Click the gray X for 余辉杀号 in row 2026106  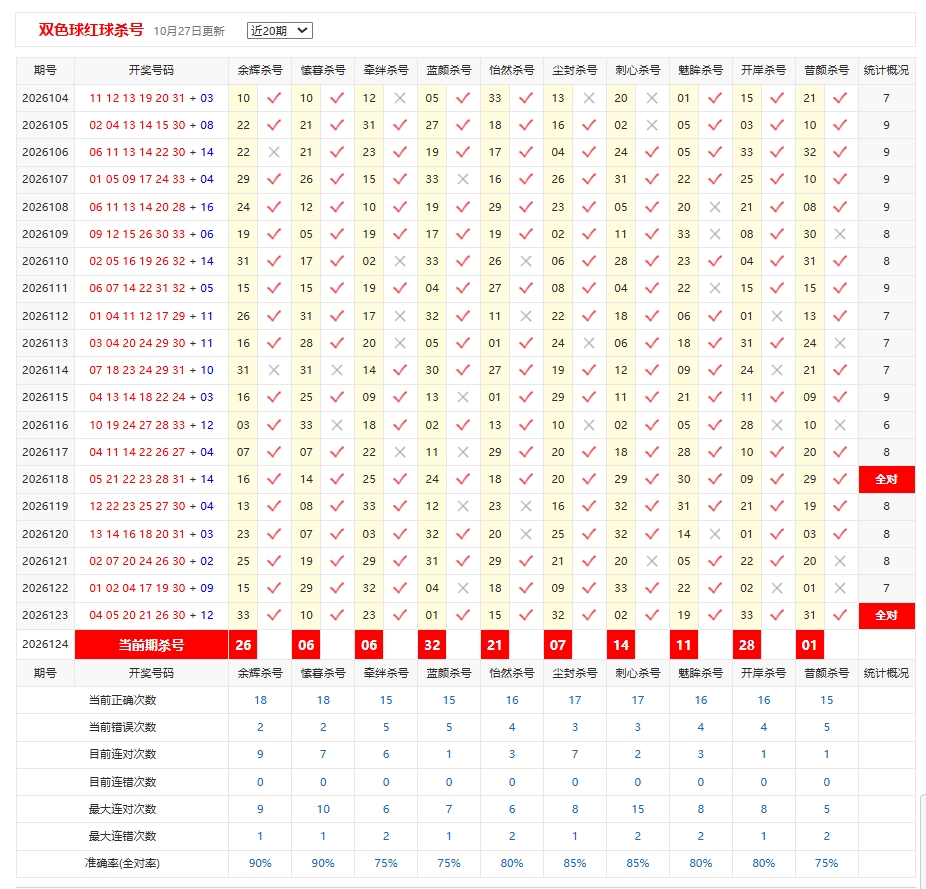274,152
